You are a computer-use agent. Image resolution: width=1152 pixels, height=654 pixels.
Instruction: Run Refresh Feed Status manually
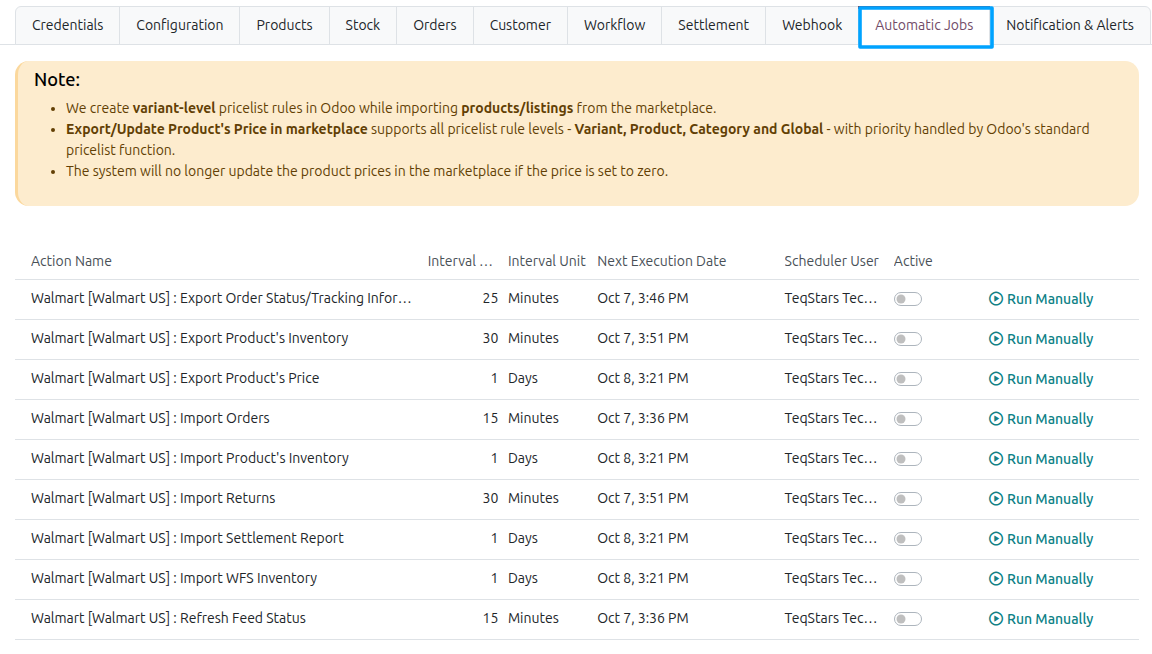click(1041, 619)
